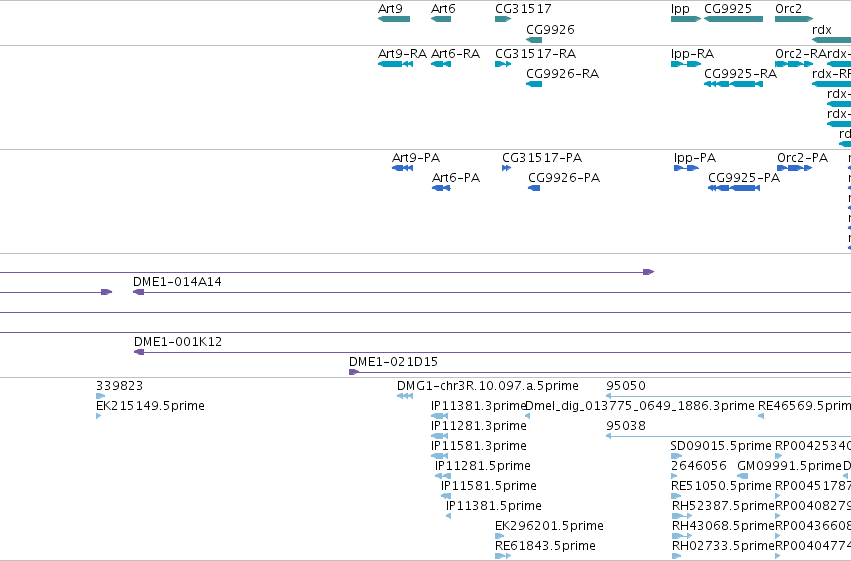Click the 95050 feature arrow
Screen dimensions: 851x561
click(609, 396)
